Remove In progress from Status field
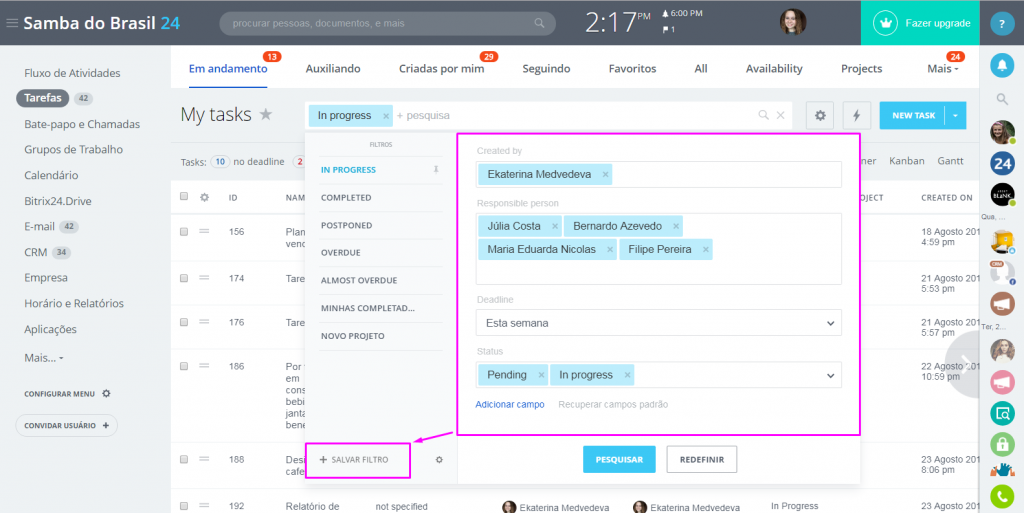This screenshot has width=1024, height=513. pyautogui.click(x=628, y=375)
